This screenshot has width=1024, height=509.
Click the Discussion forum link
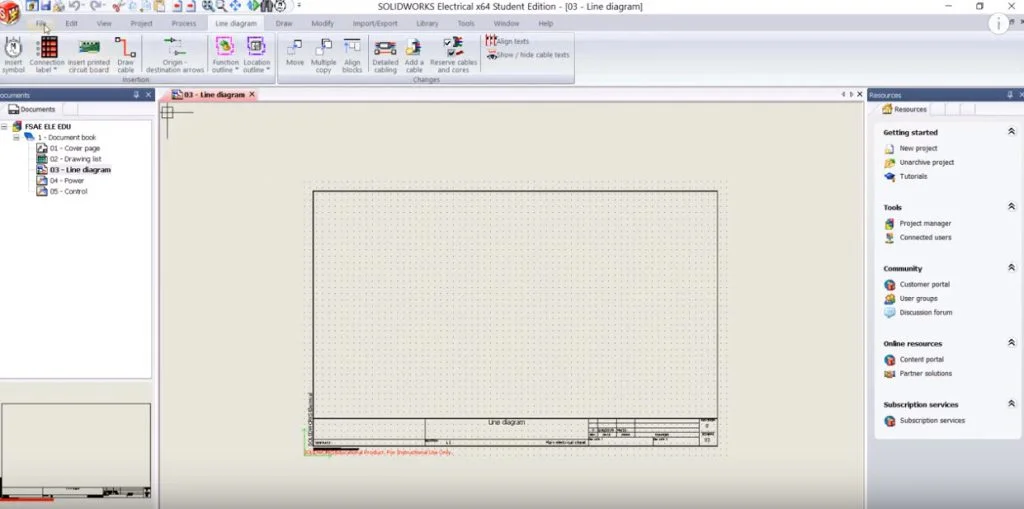coord(925,312)
